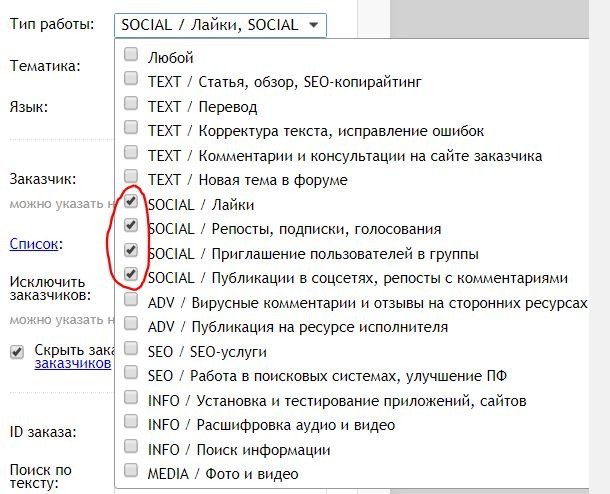Uncheck SOCIAL / Лайки checkbox
This screenshot has width=610, height=494.
pos(131,201)
